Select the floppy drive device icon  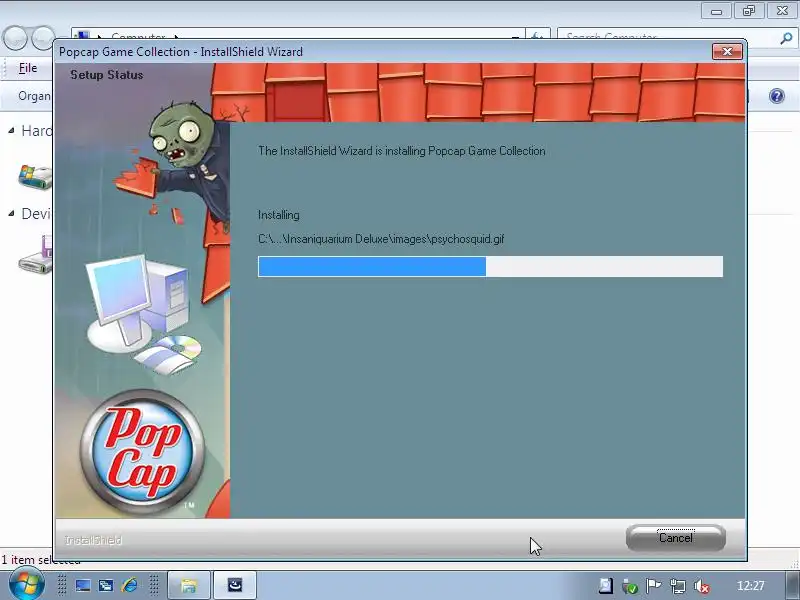(35, 255)
